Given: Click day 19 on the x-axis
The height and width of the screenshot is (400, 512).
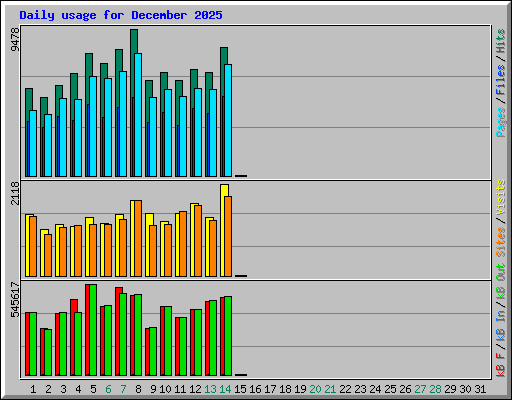Looking at the screenshot, I should 300,389.
